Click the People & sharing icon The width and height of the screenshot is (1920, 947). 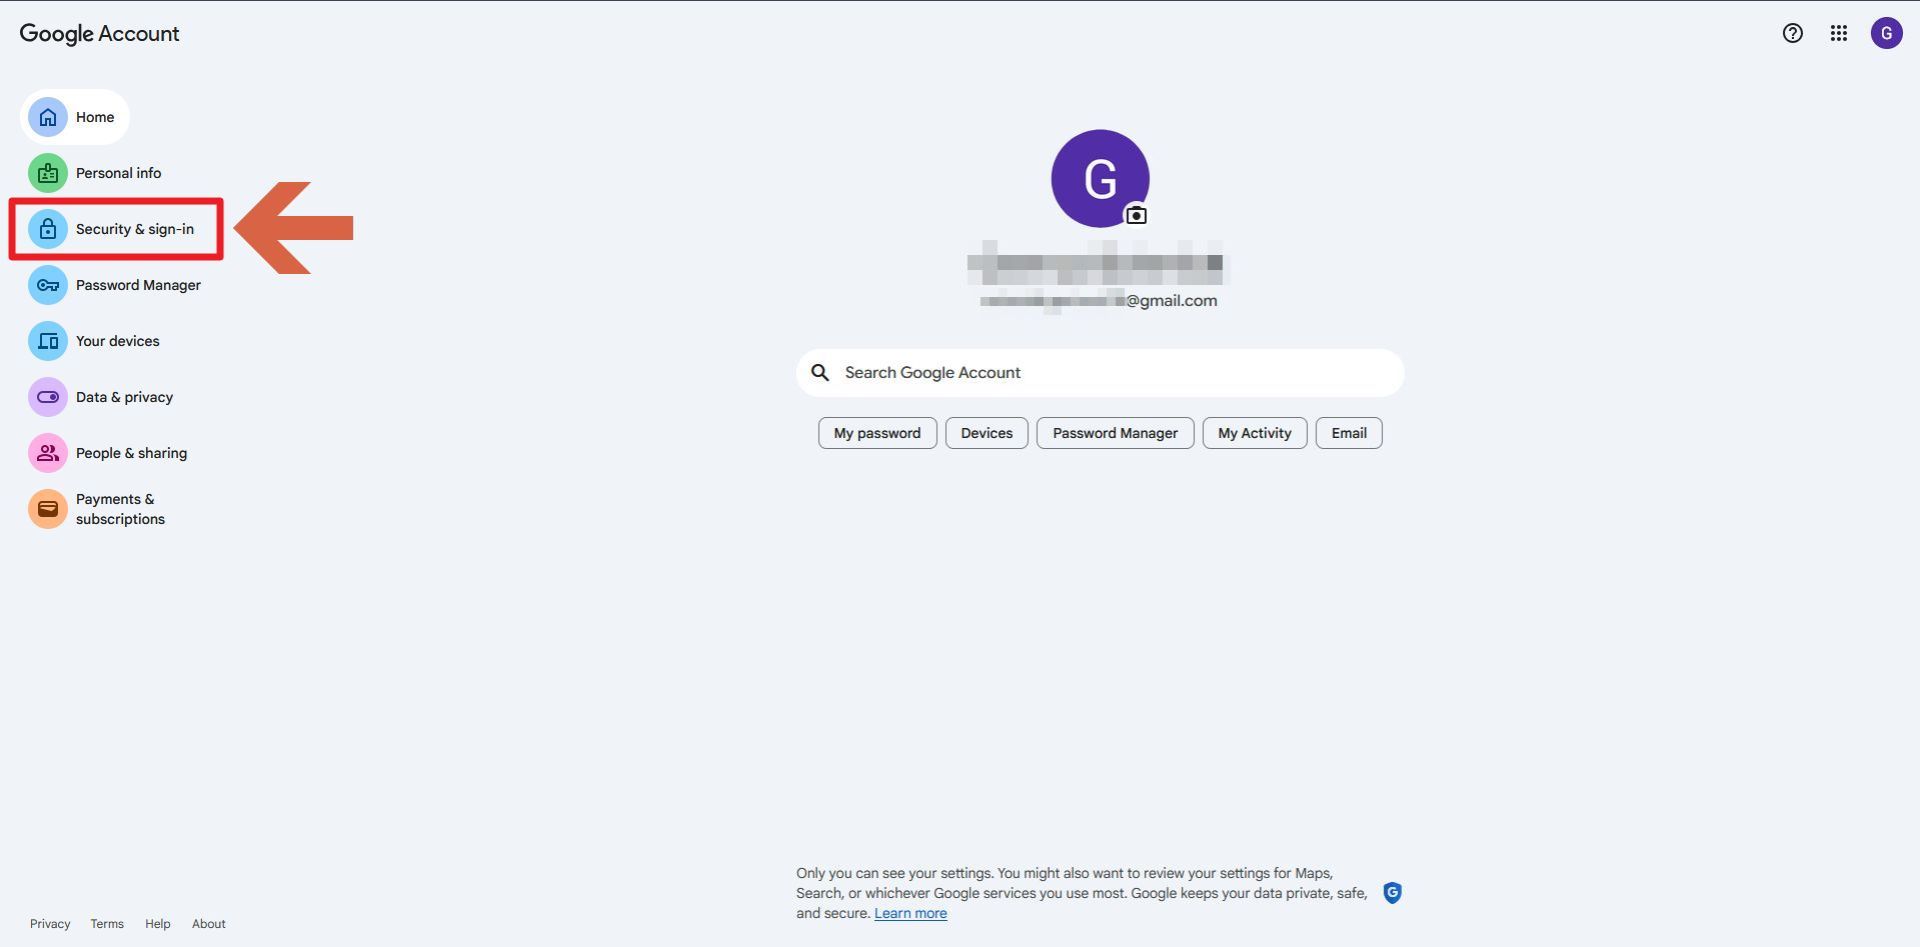(x=47, y=453)
